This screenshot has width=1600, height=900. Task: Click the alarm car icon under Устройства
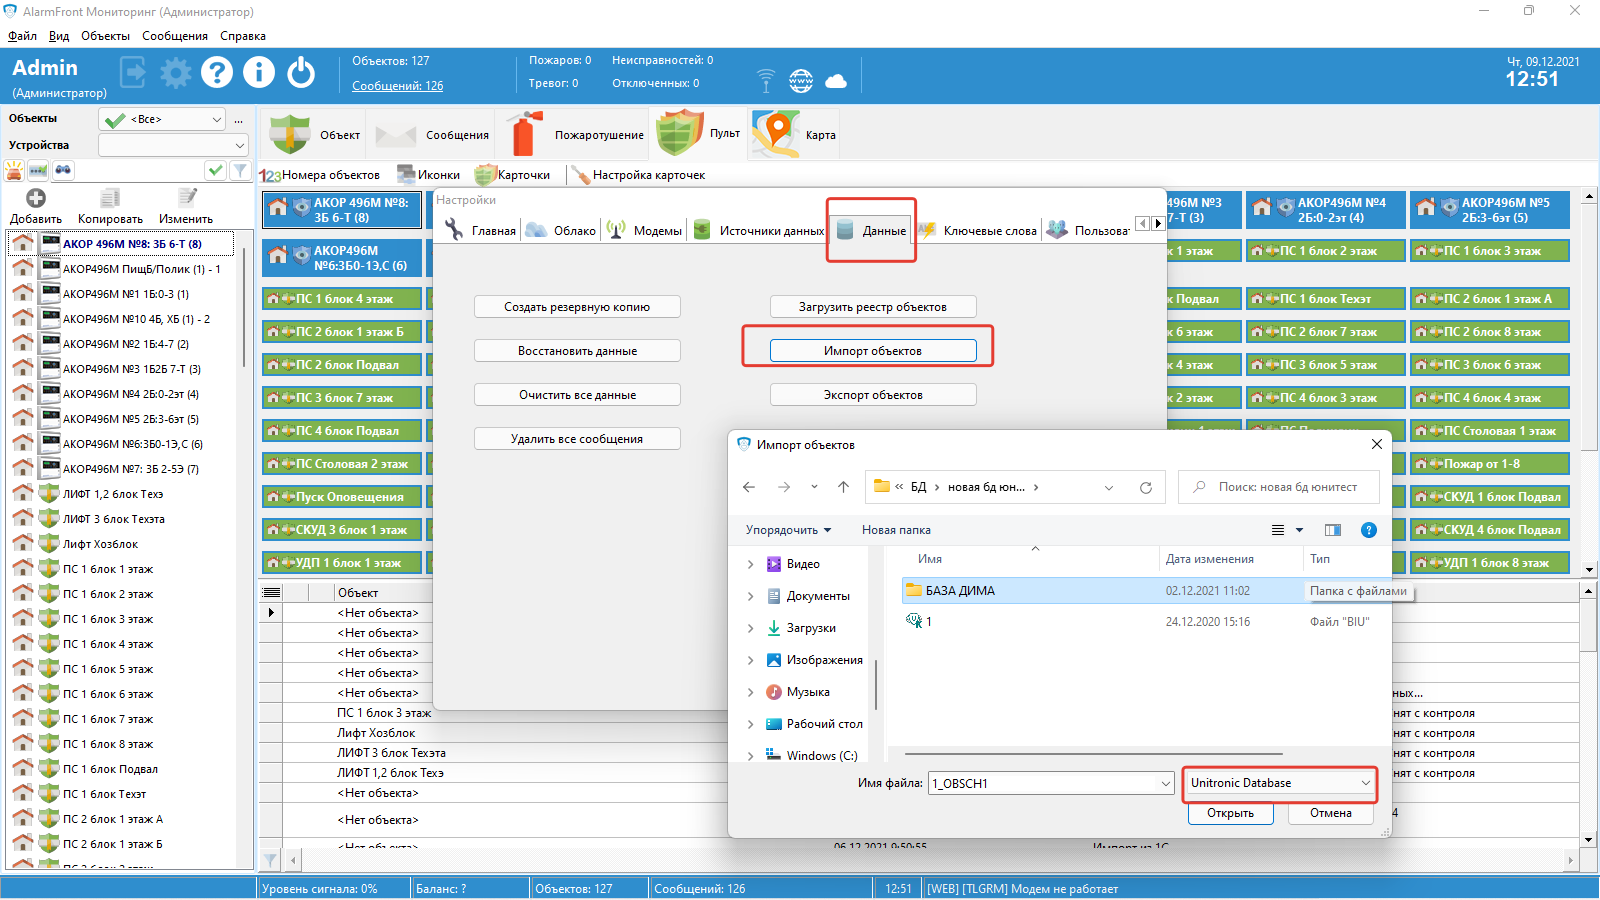pos(14,170)
